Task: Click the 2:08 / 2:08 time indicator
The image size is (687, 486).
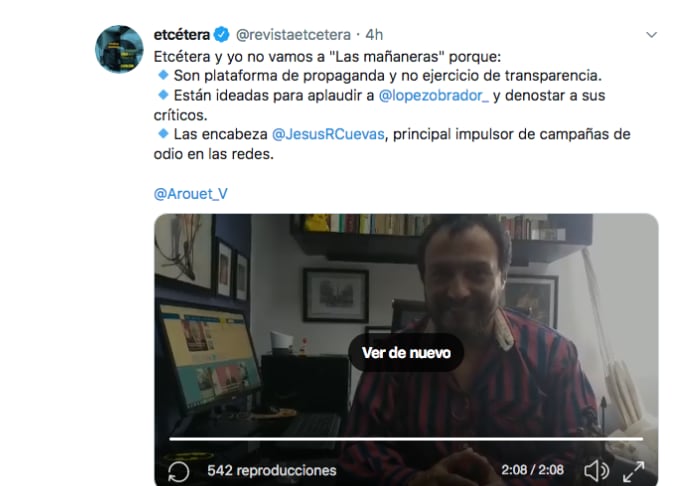Action: (532, 470)
